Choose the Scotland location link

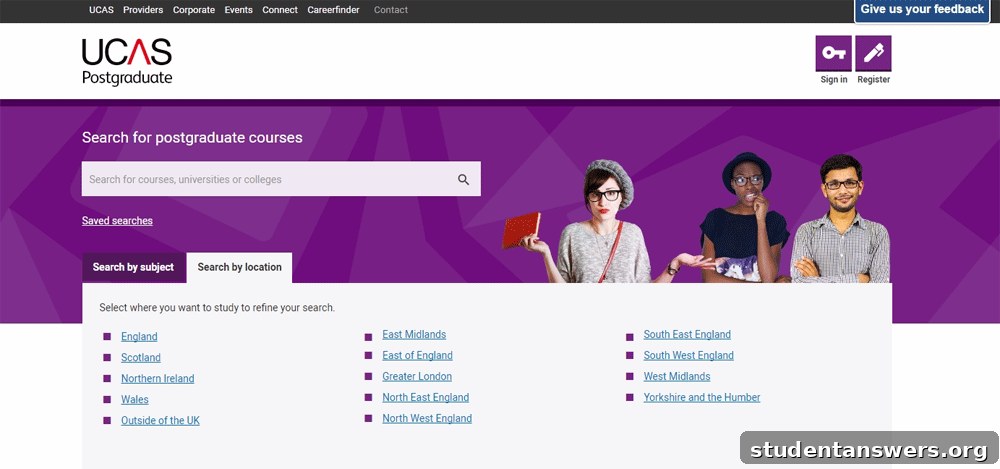(141, 358)
